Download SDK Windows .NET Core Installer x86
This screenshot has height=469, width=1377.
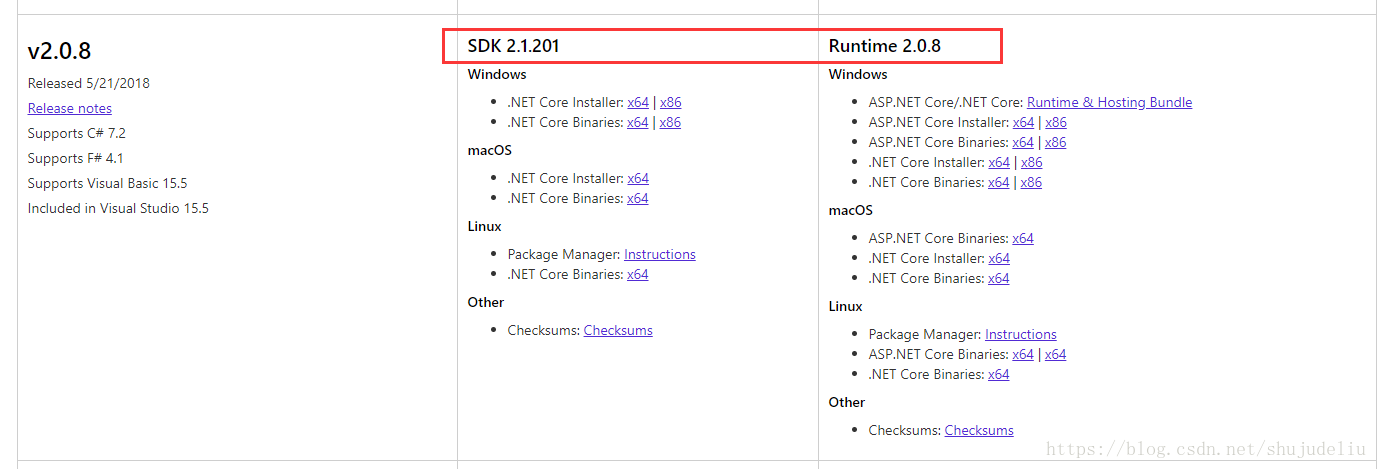click(x=670, y=102)
